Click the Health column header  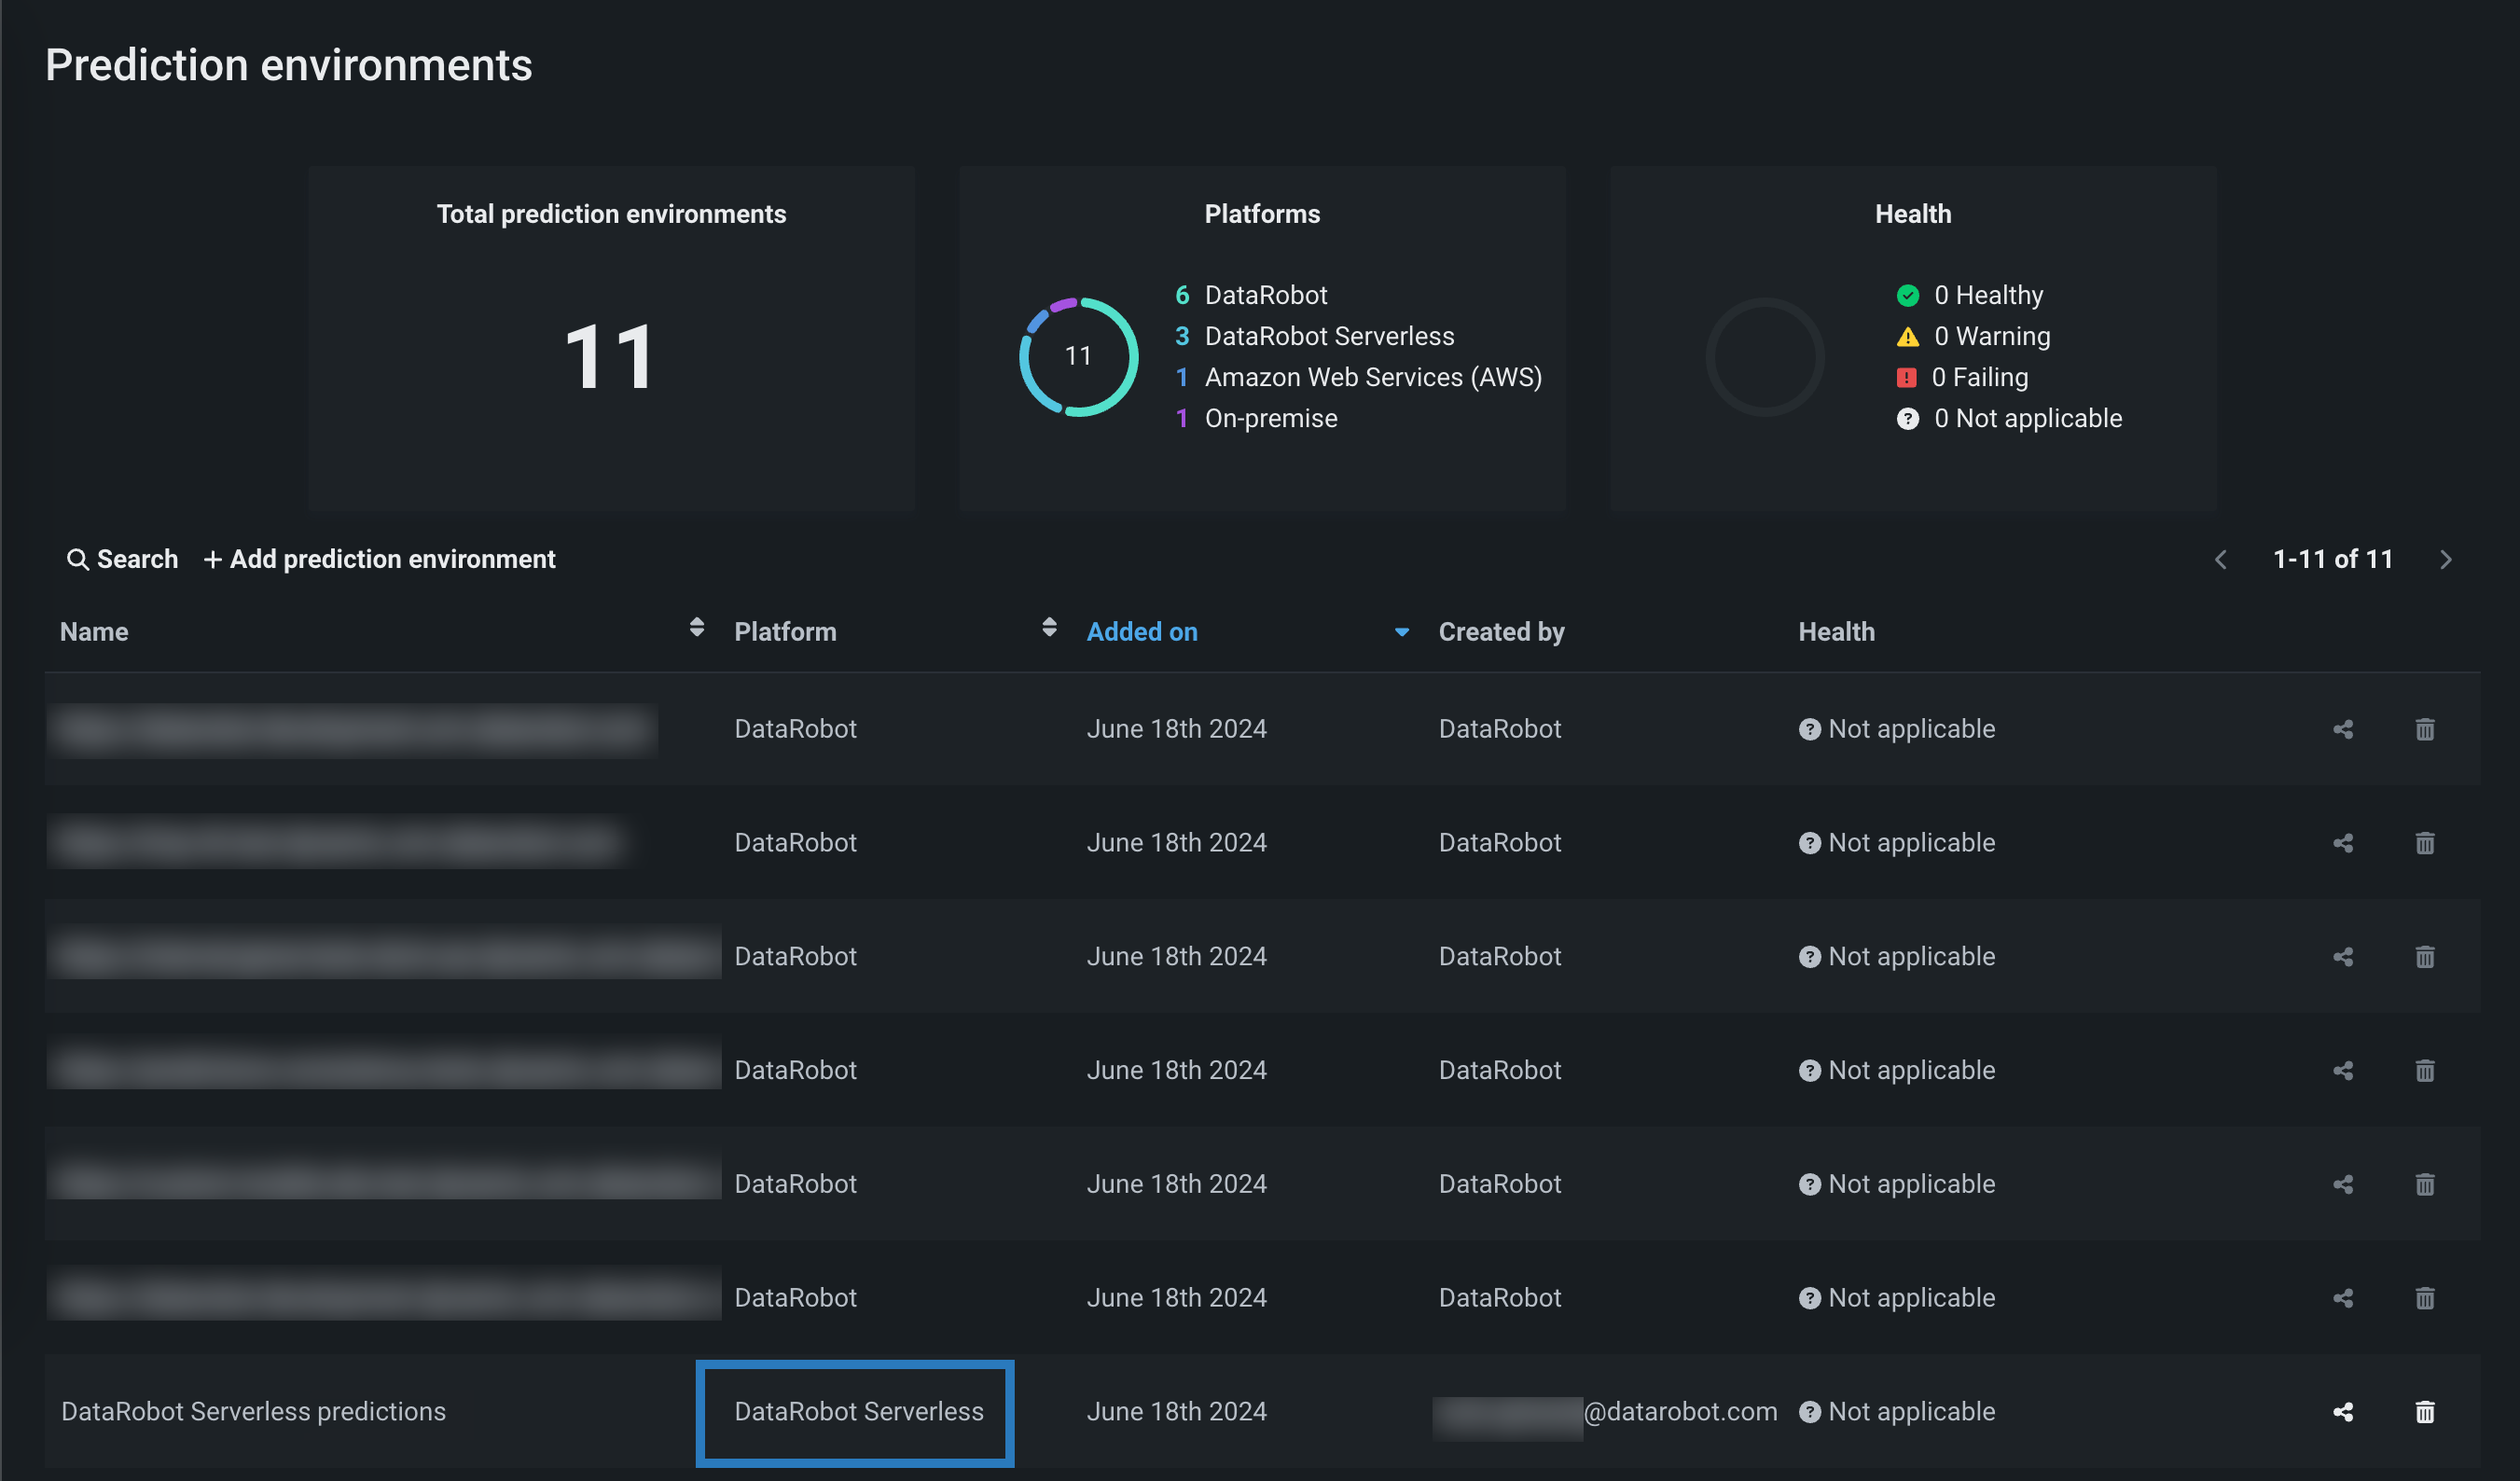[1836, 632]
